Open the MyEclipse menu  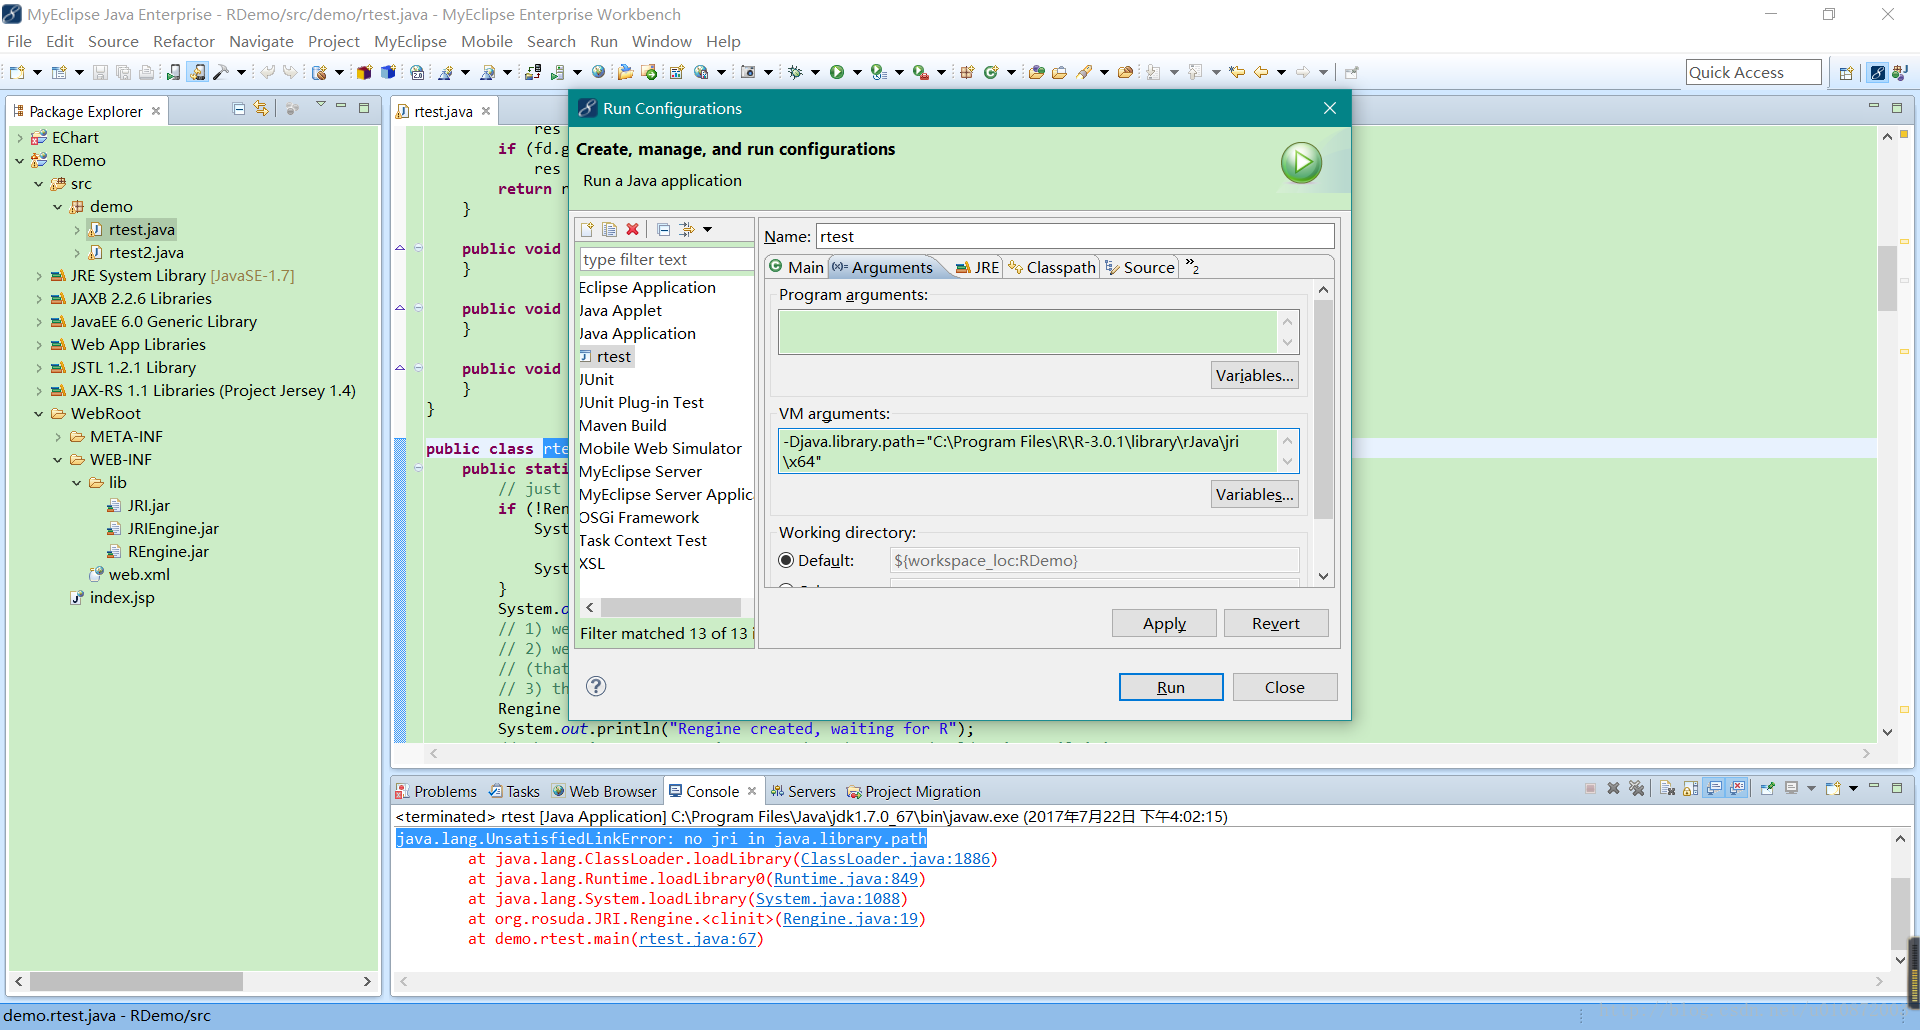[x=410, y=41]
